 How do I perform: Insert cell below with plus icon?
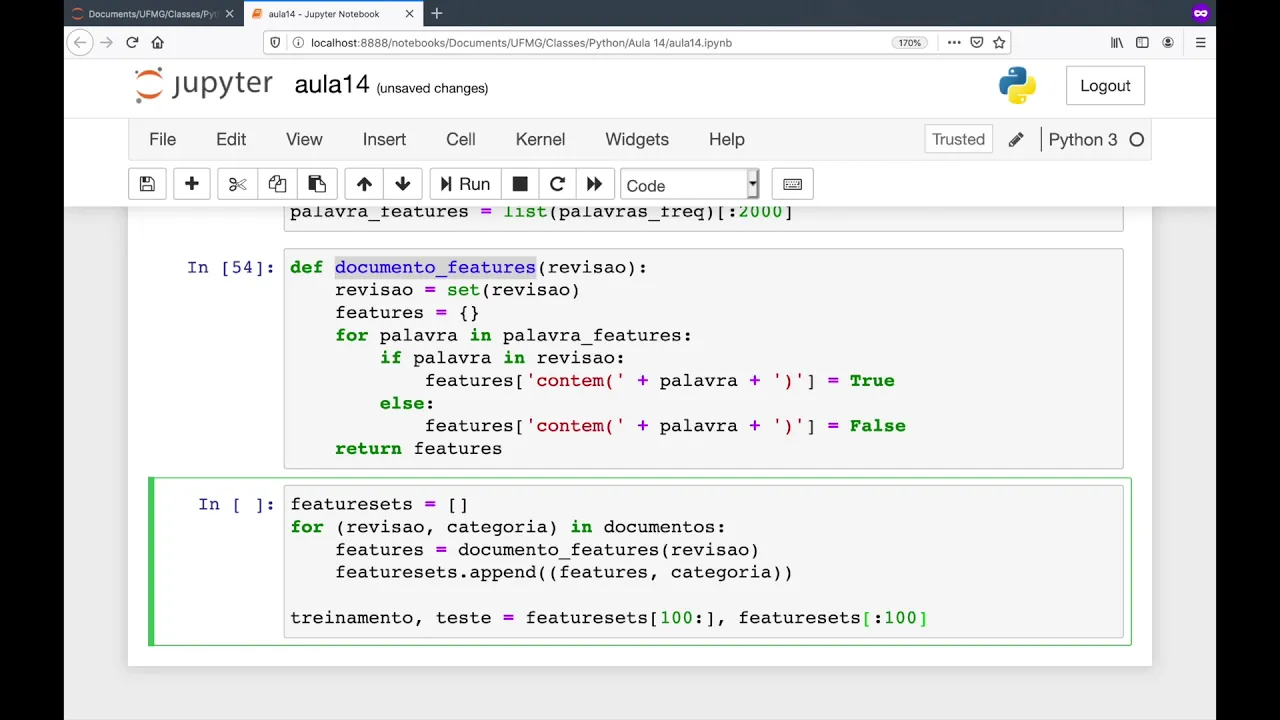click(x=192, y=184)
